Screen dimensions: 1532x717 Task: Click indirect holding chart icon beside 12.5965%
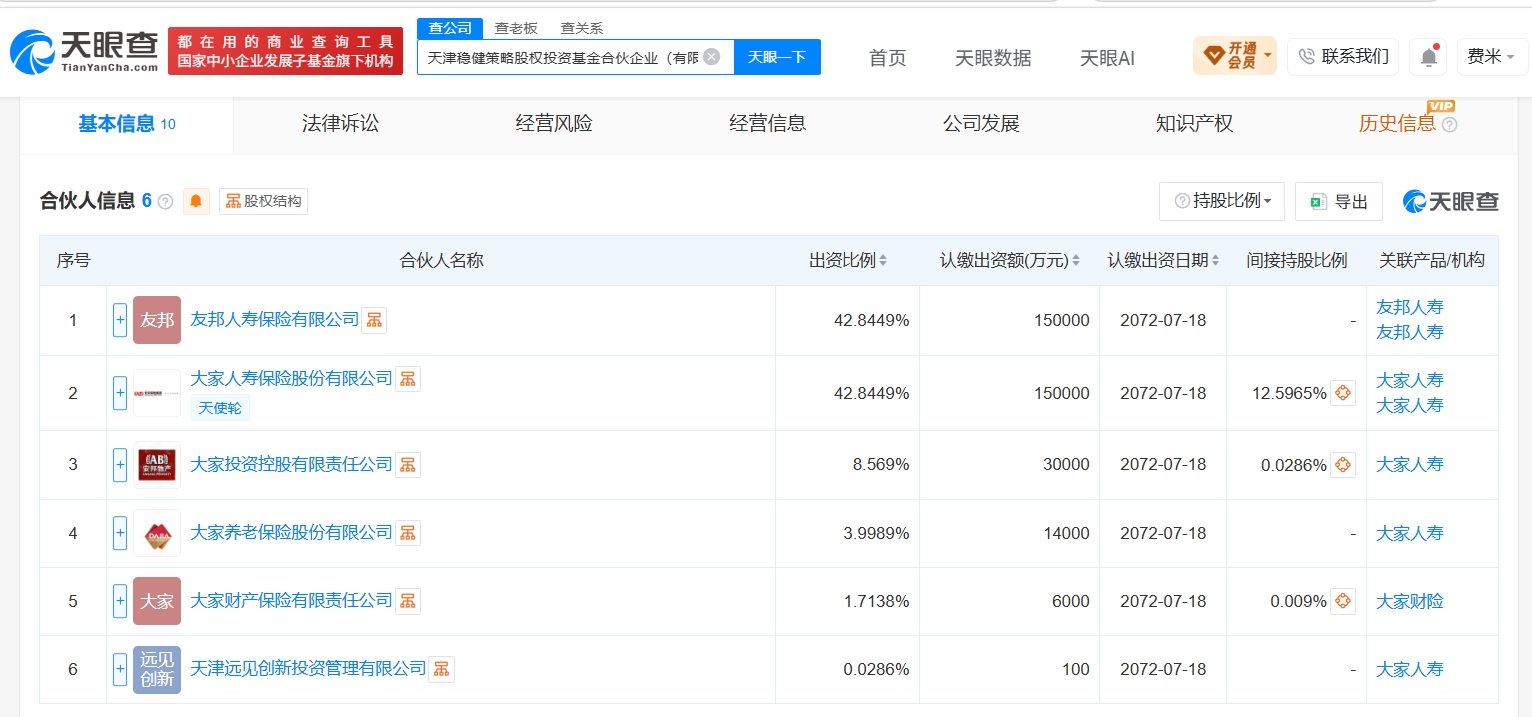point(1343,393)
